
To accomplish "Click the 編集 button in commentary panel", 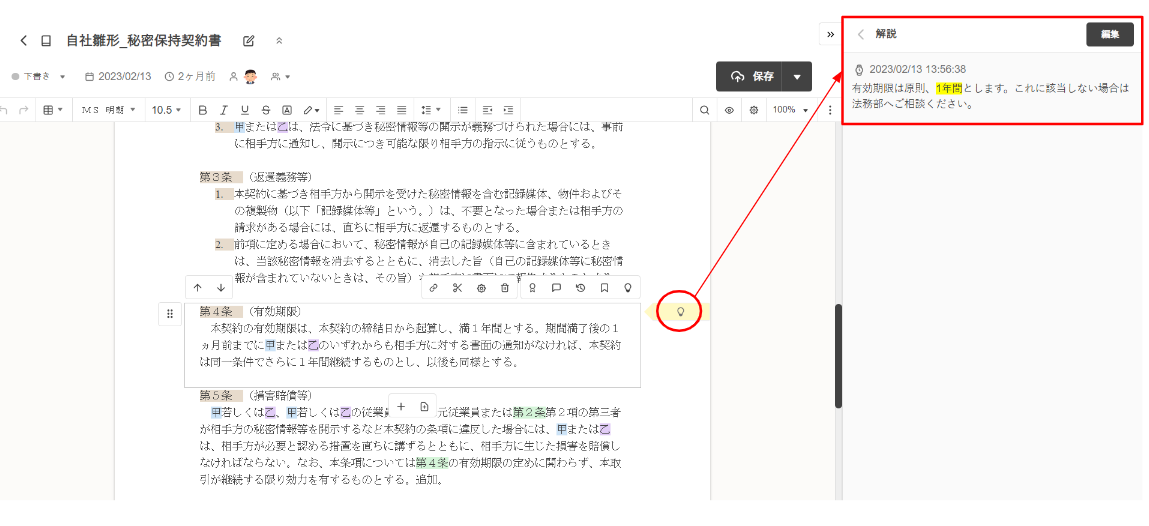I will coord(1109,34).
